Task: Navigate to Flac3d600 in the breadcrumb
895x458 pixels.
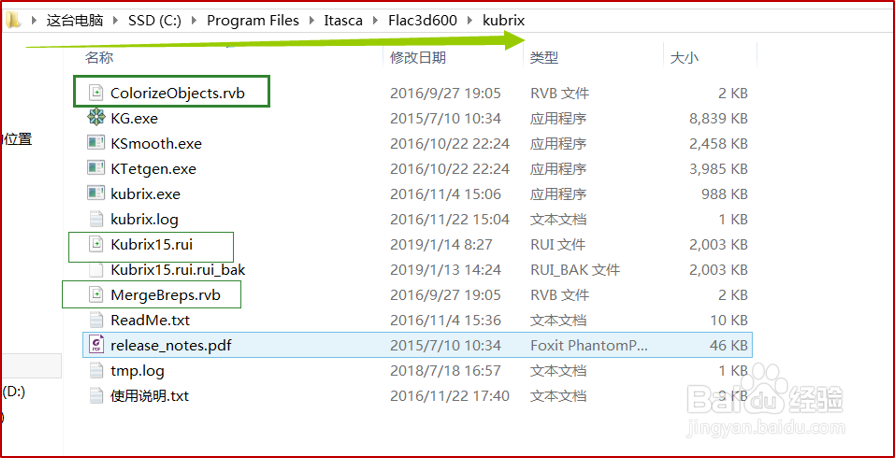Action: 423,21
